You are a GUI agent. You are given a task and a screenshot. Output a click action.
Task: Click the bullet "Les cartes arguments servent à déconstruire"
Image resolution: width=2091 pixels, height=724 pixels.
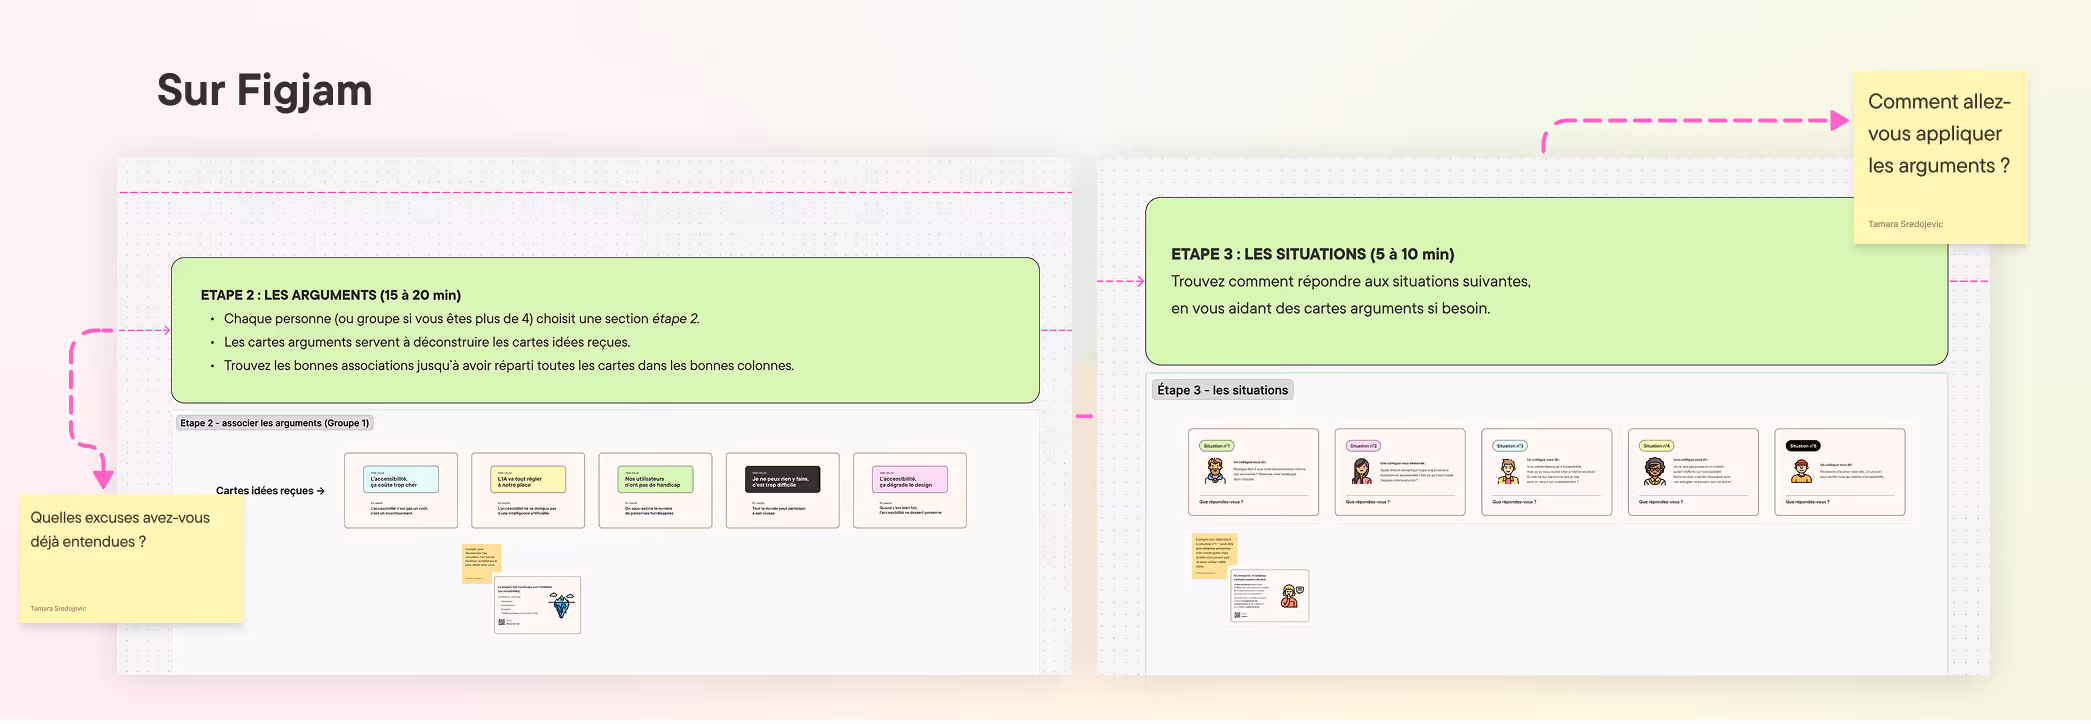click(427, 342)
